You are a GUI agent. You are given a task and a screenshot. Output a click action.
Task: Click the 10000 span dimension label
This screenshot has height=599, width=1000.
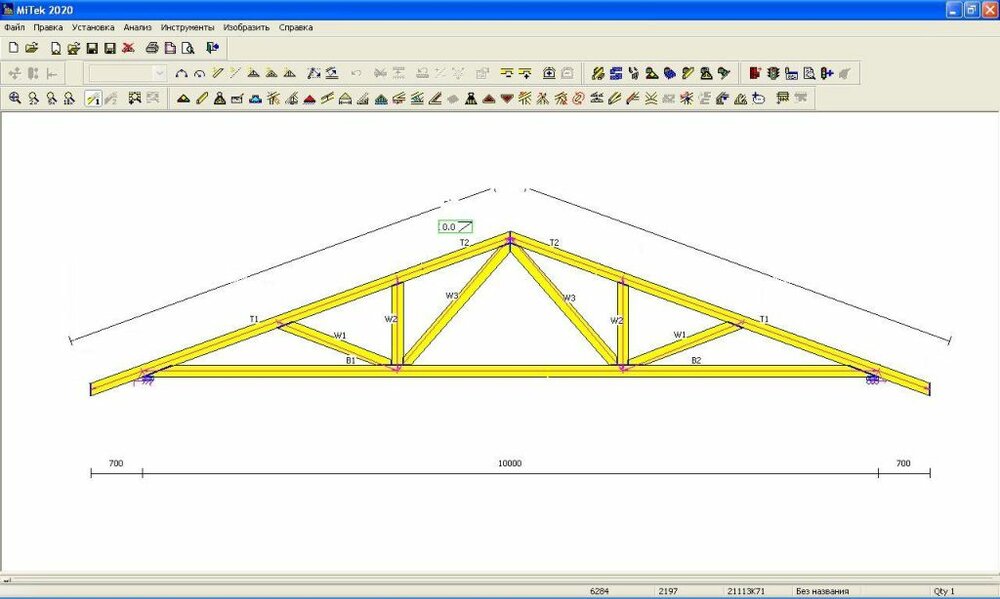coord(510,463)
